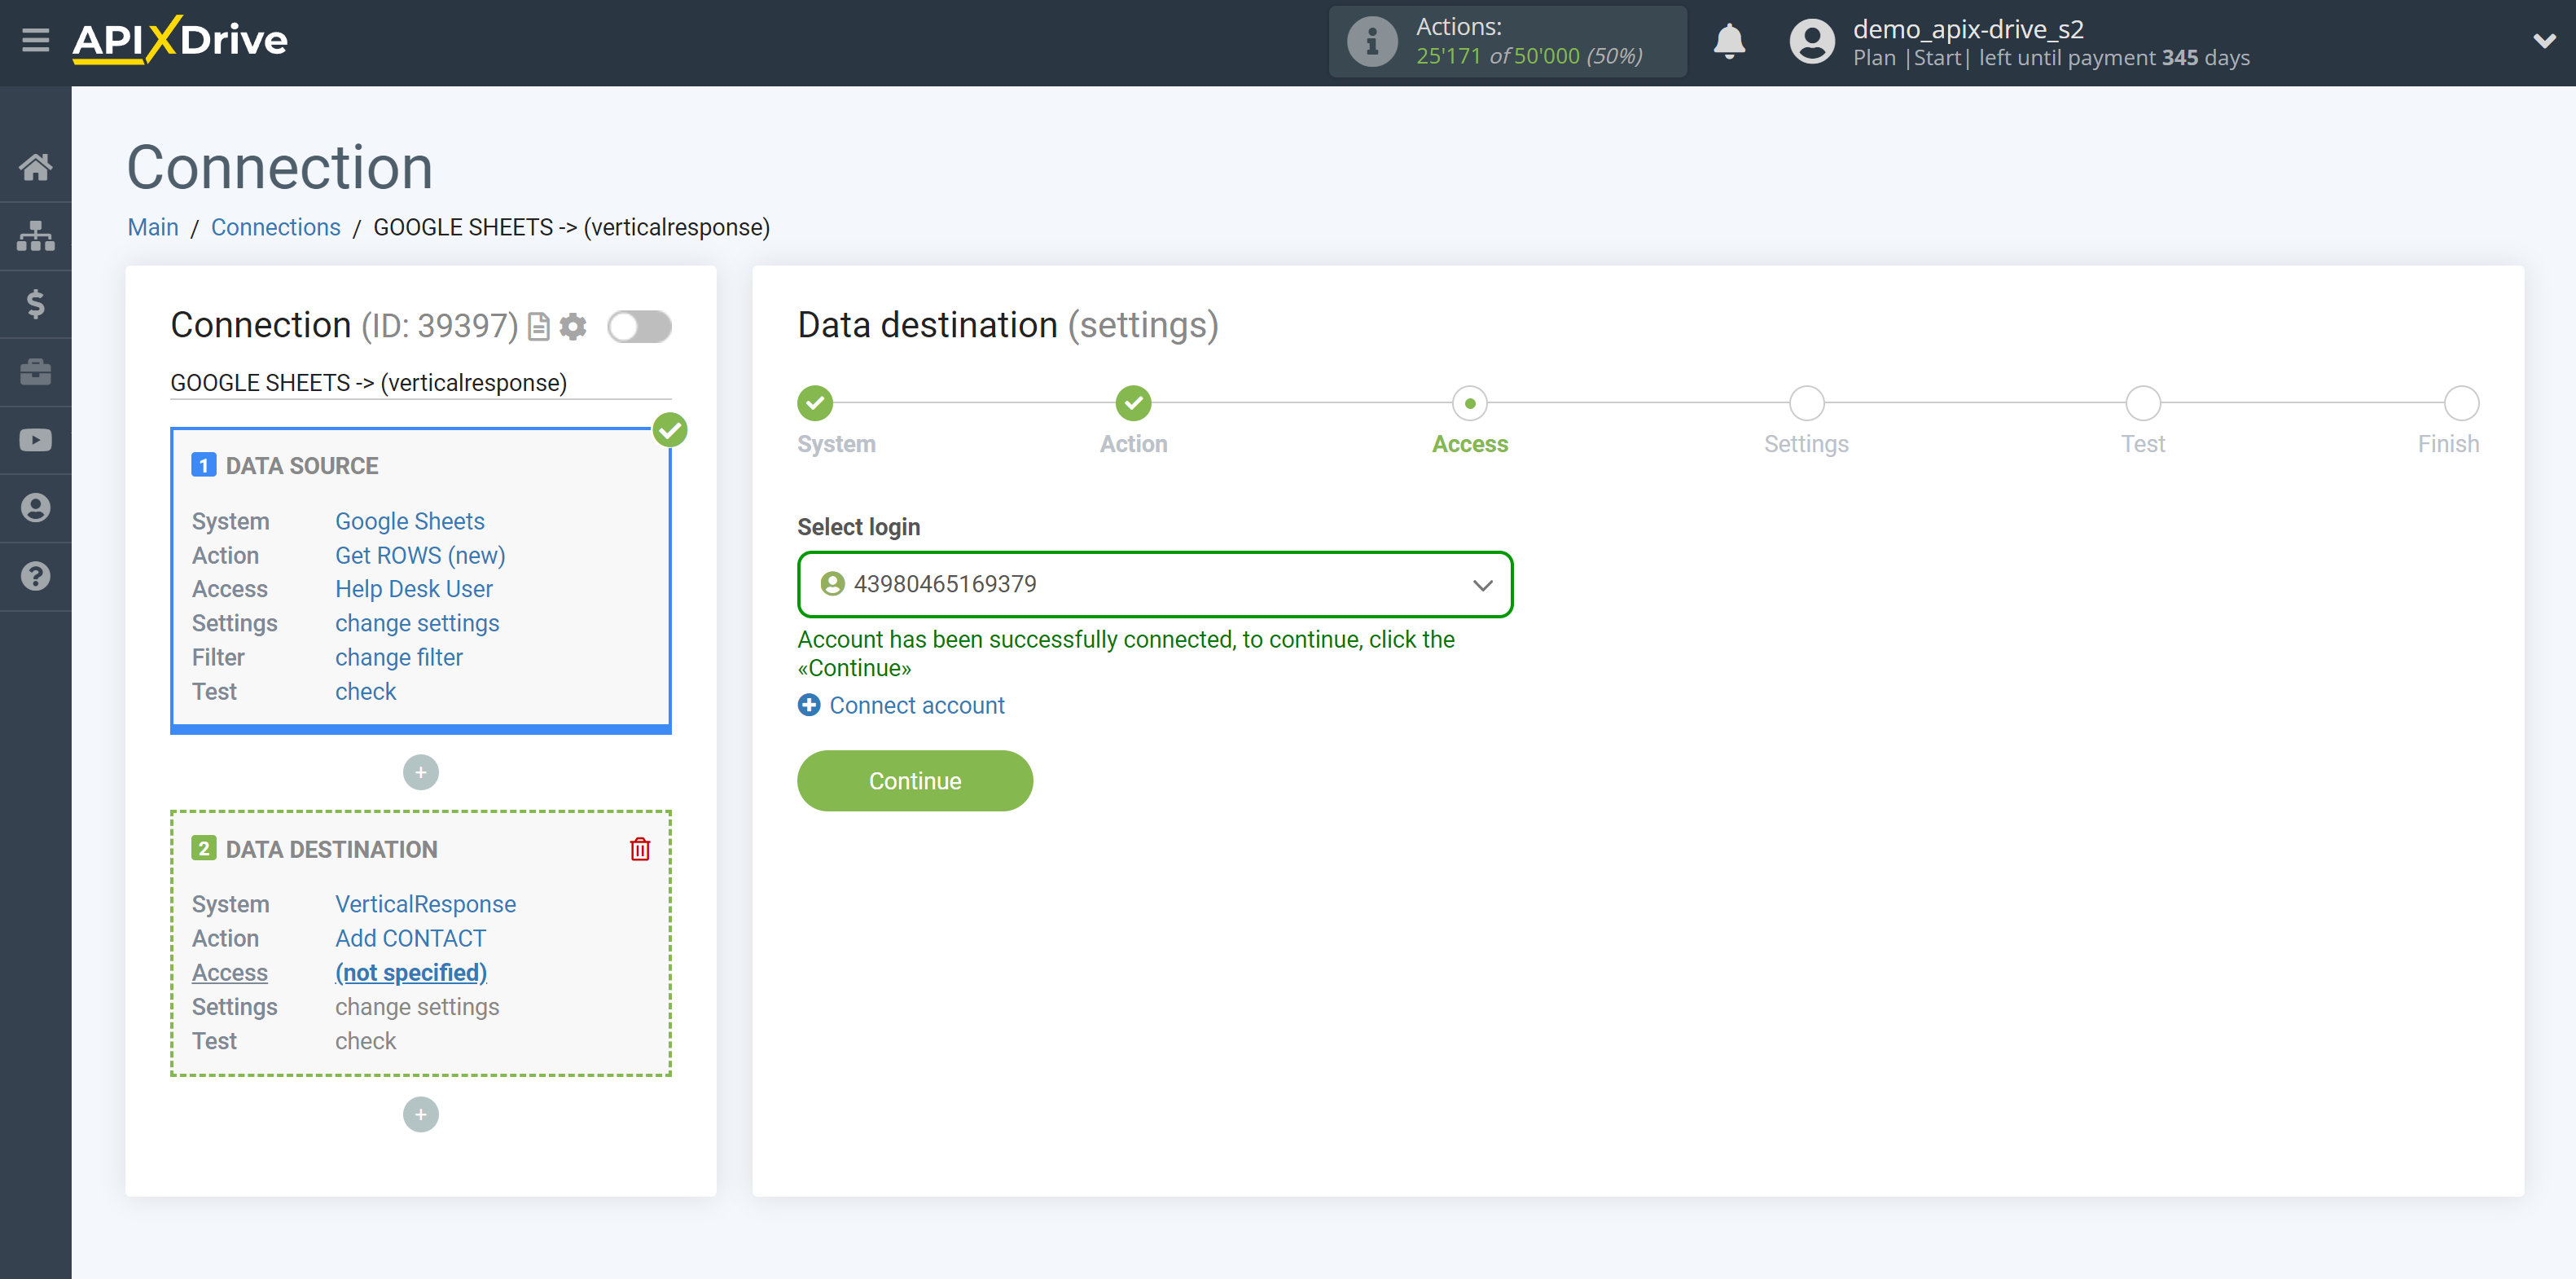The image size is (2576, 1279).
Task: Click the copy connection ID icon
Action: (539, 326)
